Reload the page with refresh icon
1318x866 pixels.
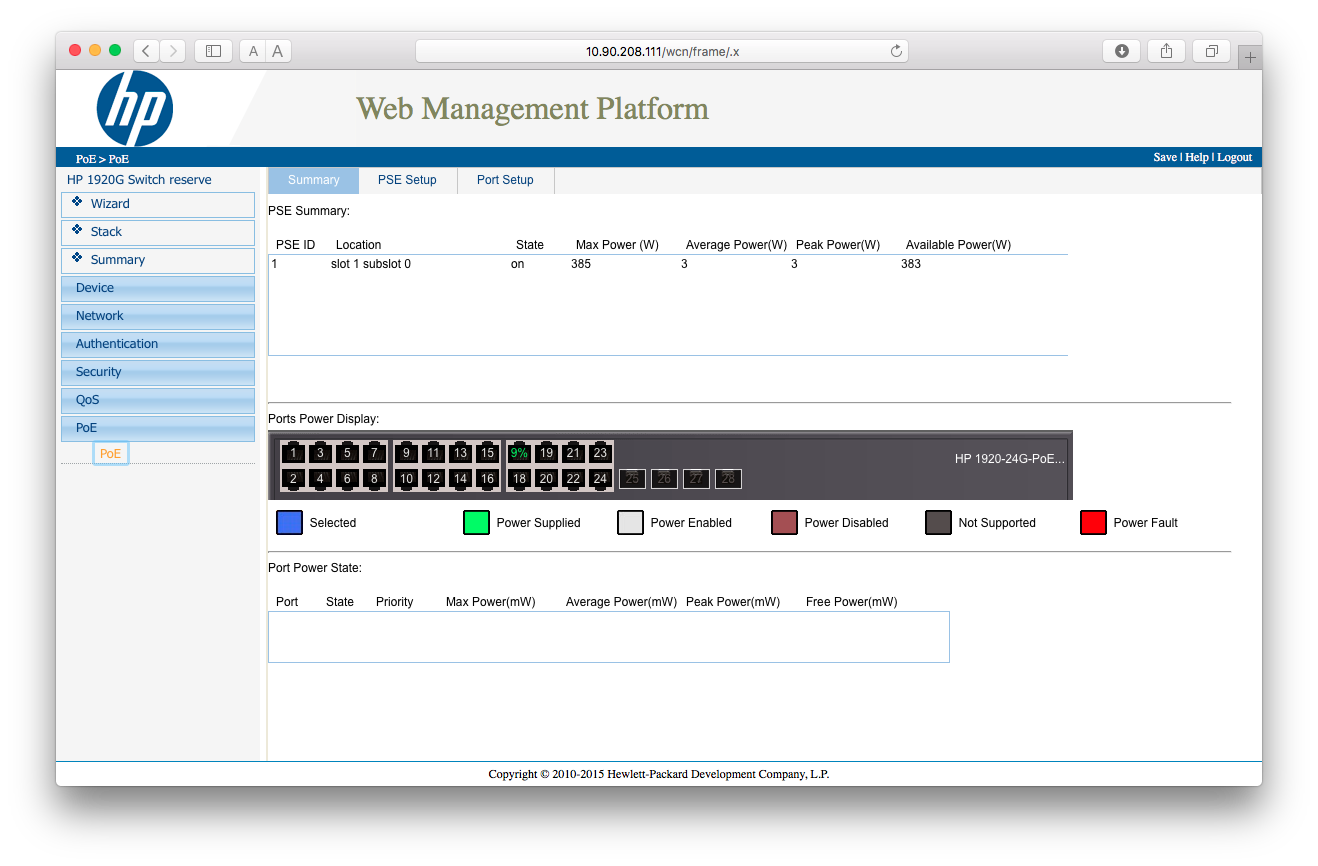tap(896, 51)
